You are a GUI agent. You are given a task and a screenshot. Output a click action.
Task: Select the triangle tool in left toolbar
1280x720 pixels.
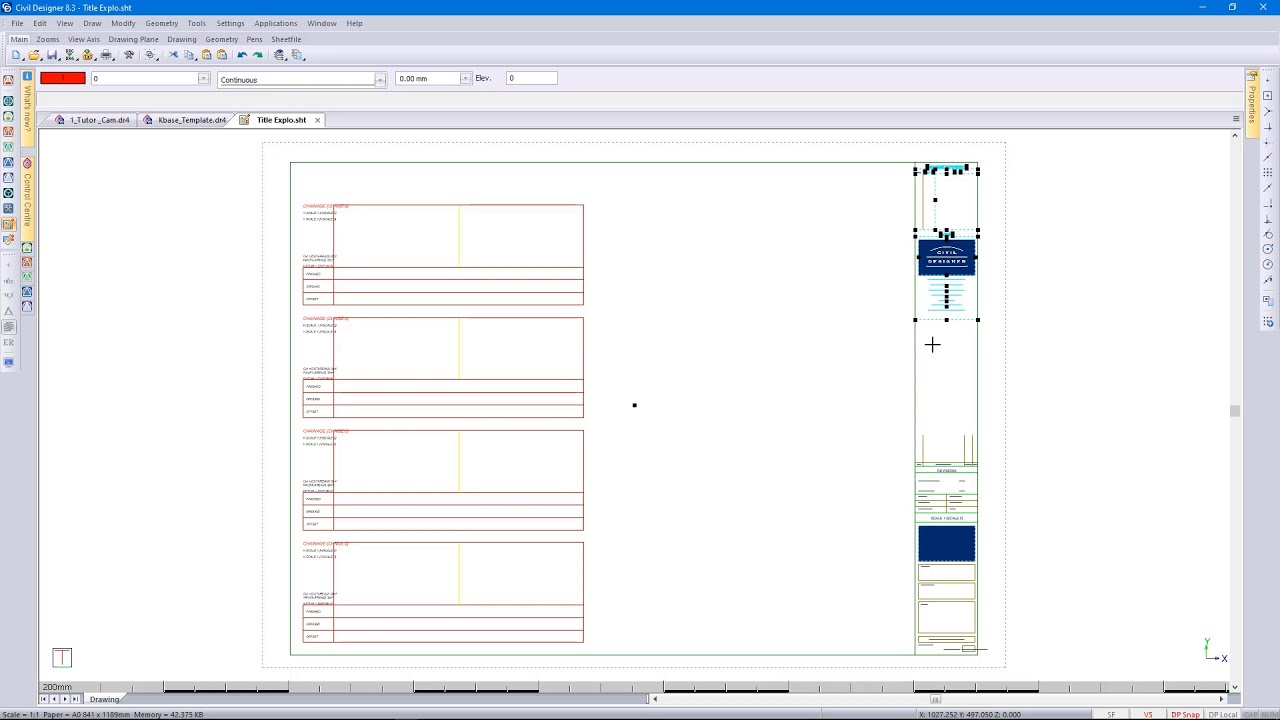[9, 311]
